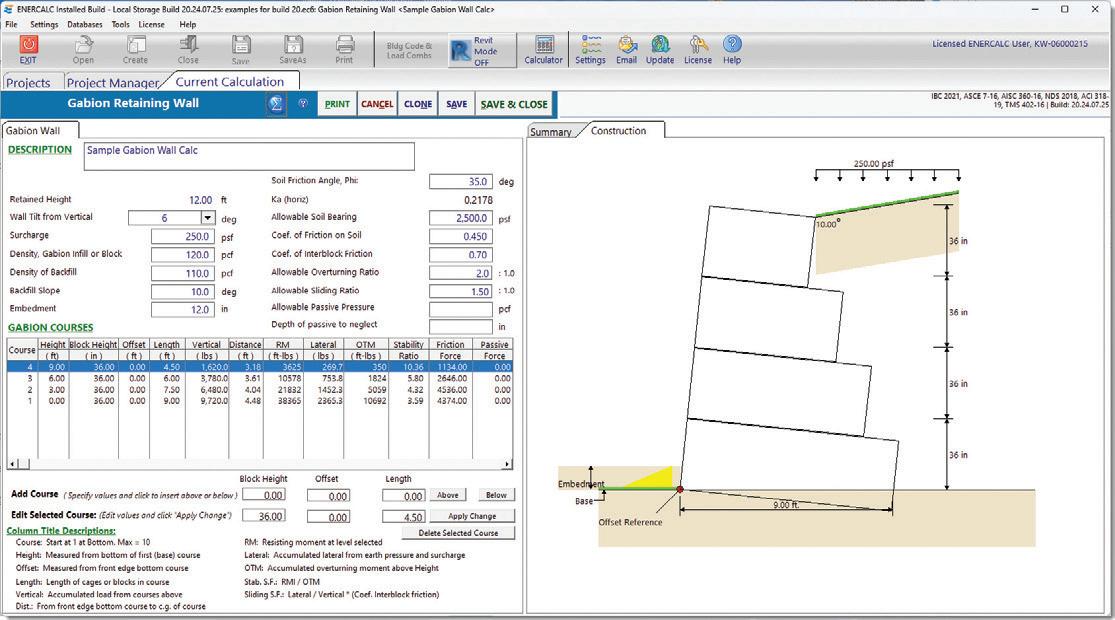This screenshot has height=620, width=1115.
Task: Click the Surcharge input field
Action: 182,236
